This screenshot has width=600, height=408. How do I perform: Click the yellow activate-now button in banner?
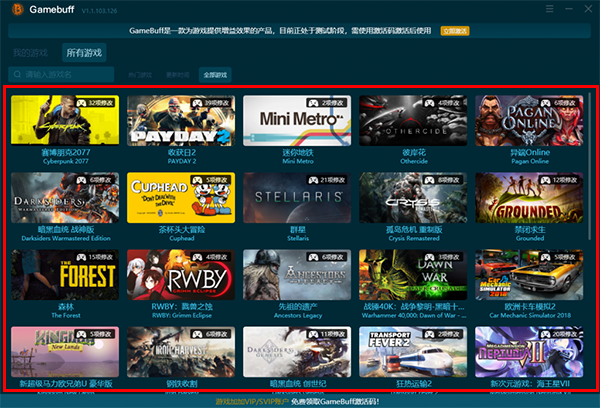click(x=455, y=31)
